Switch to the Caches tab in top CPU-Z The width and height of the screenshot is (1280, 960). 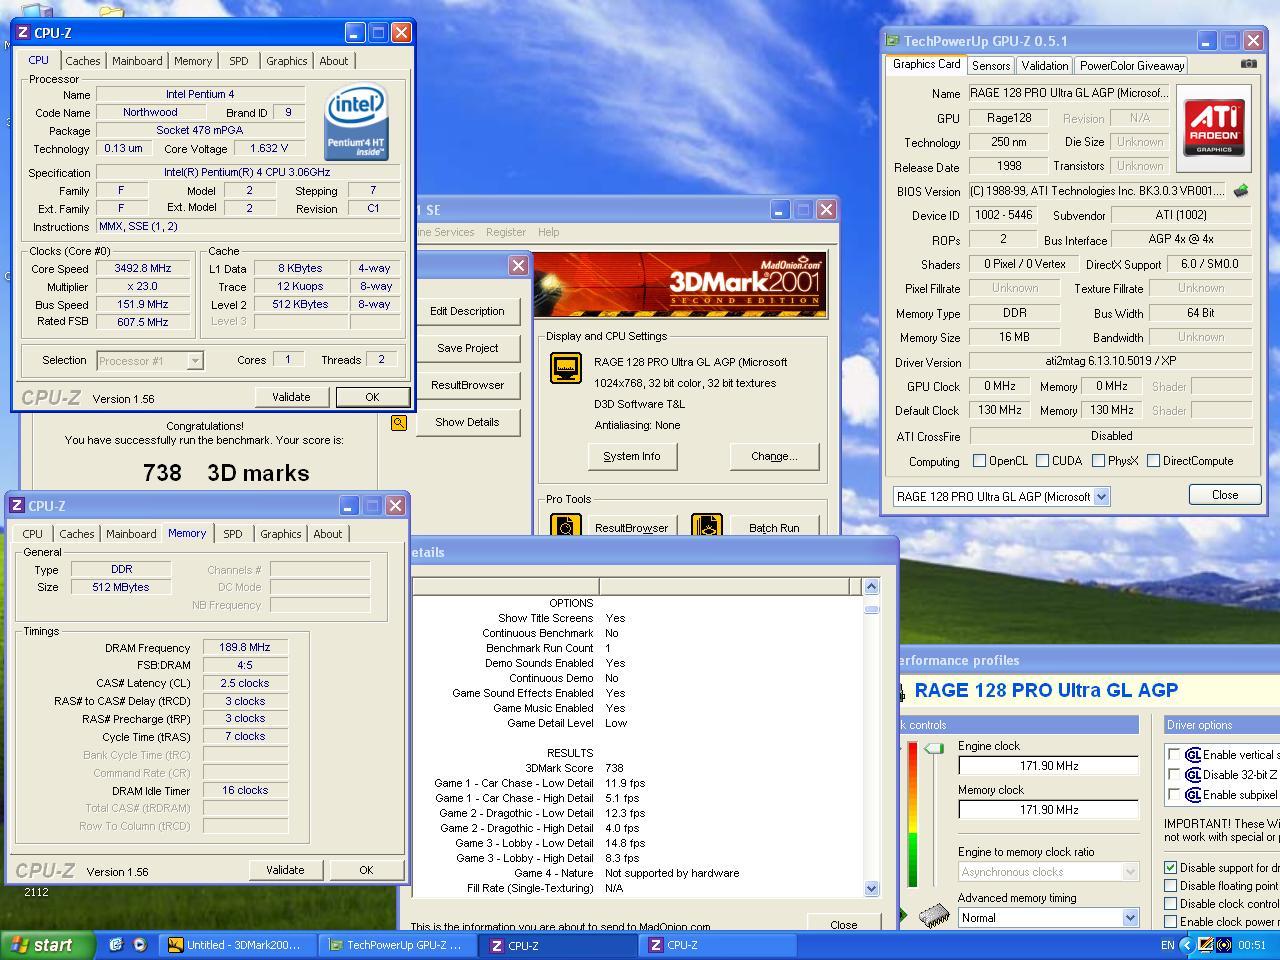(83, 61)
